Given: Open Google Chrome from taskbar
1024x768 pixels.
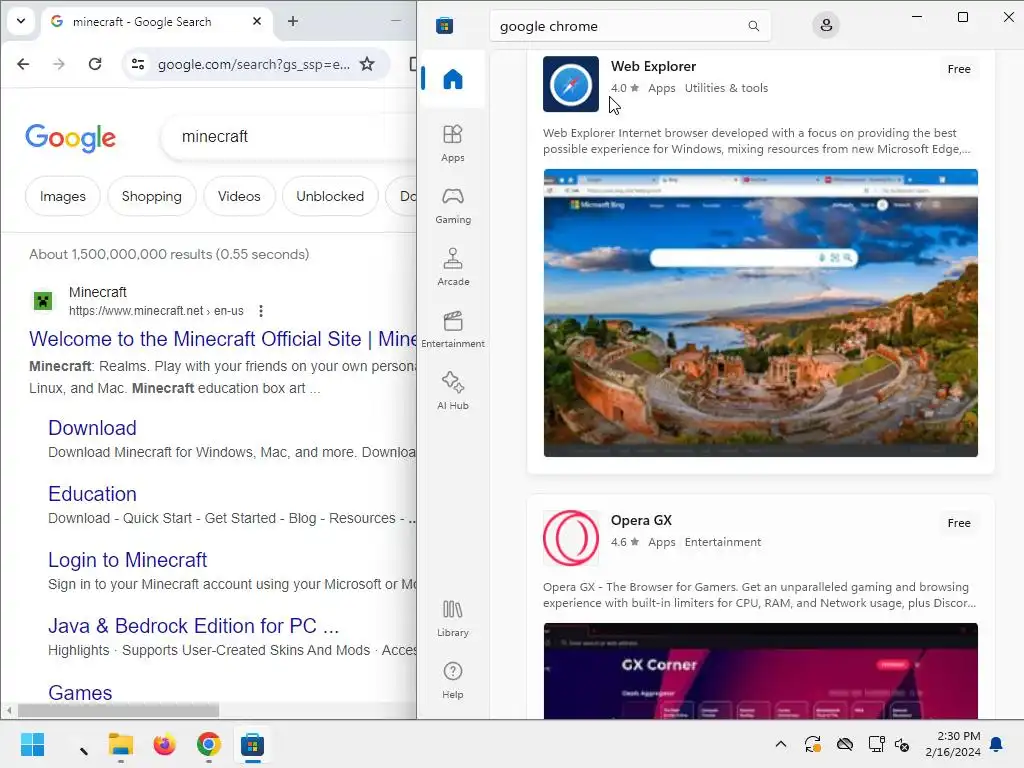Looking at the screenshot, I should point(208,744).
